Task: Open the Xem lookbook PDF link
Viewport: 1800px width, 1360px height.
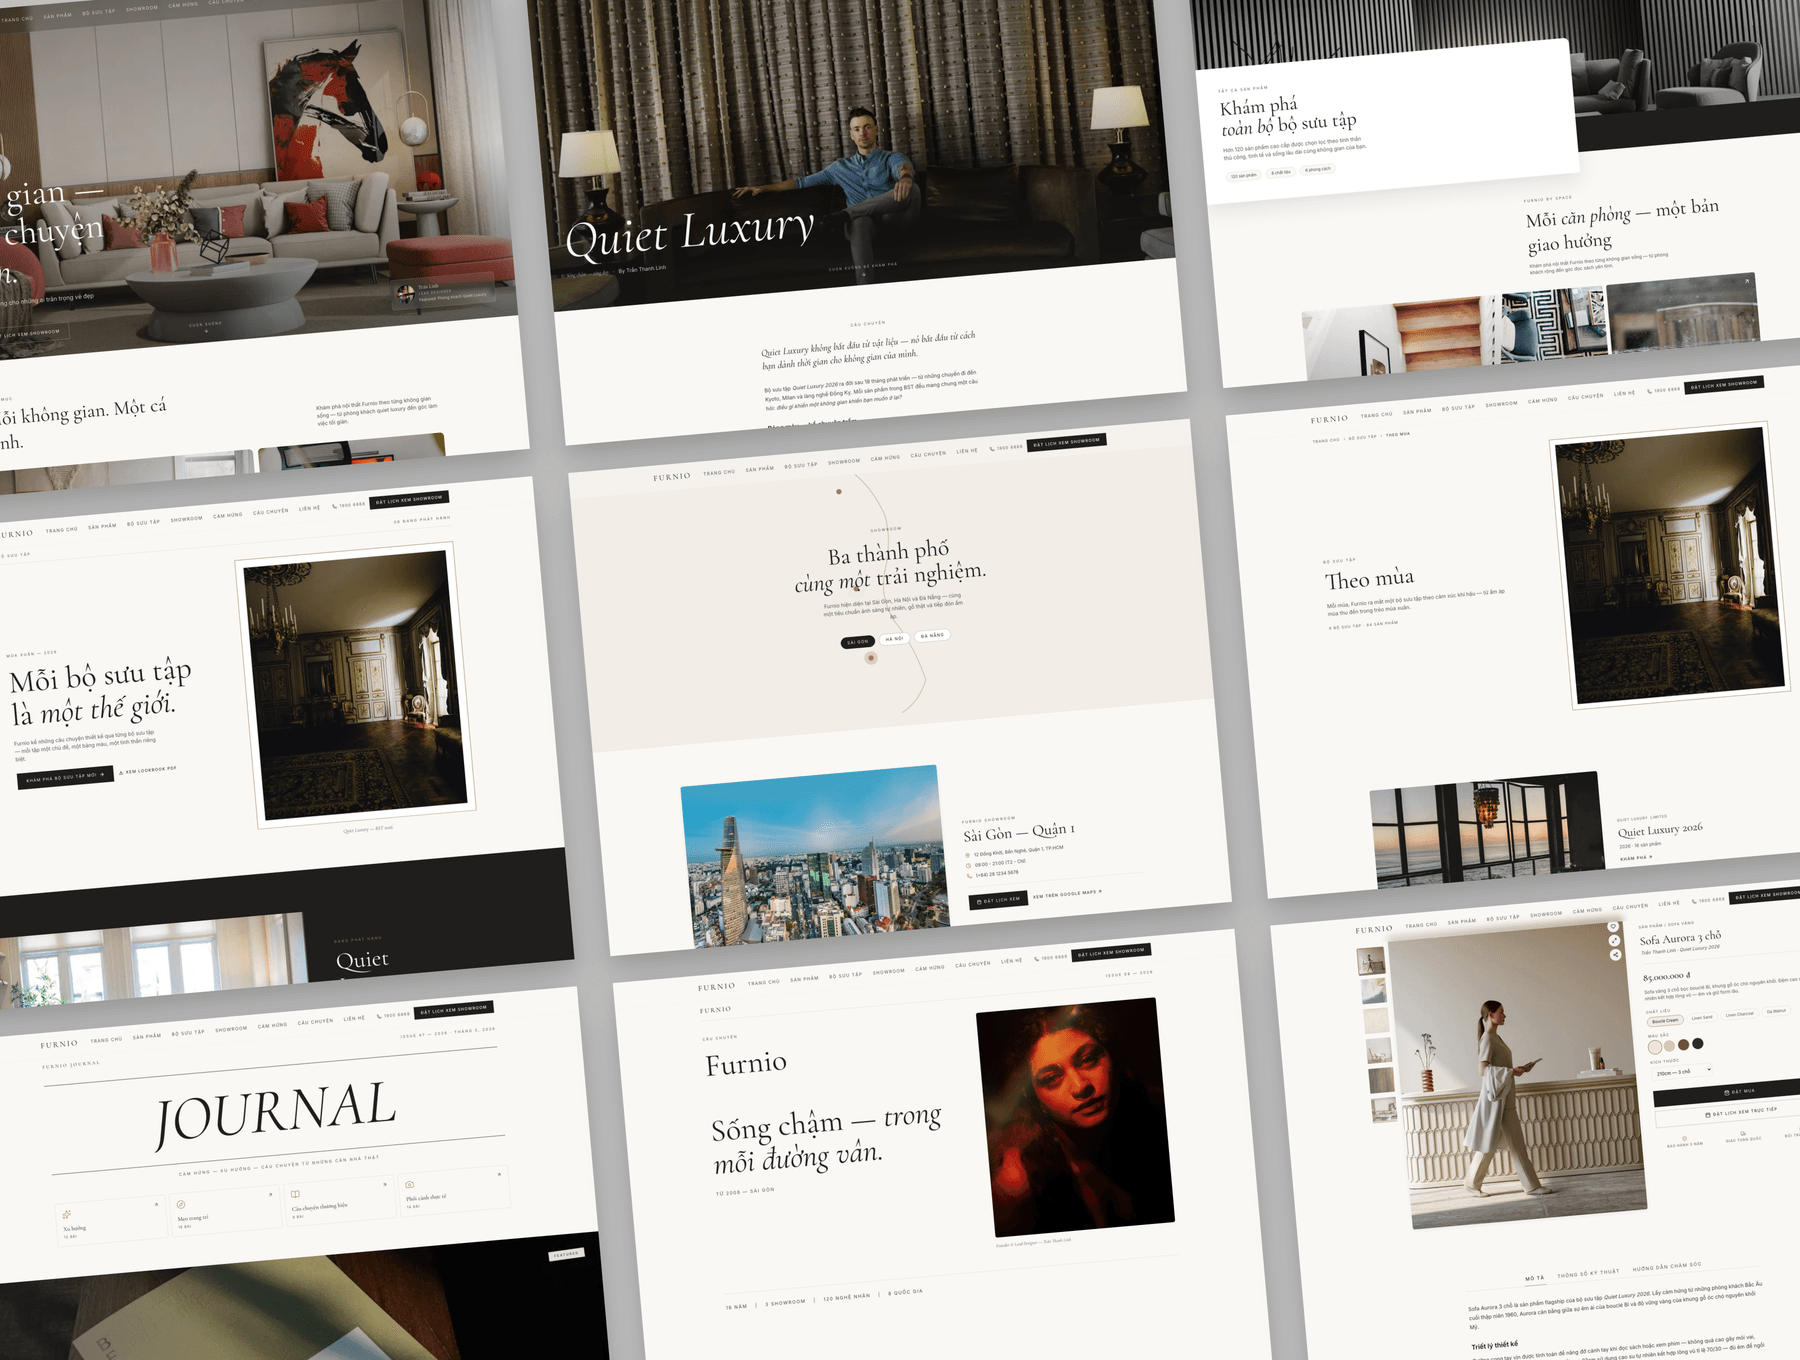Action: coord(148,771)
